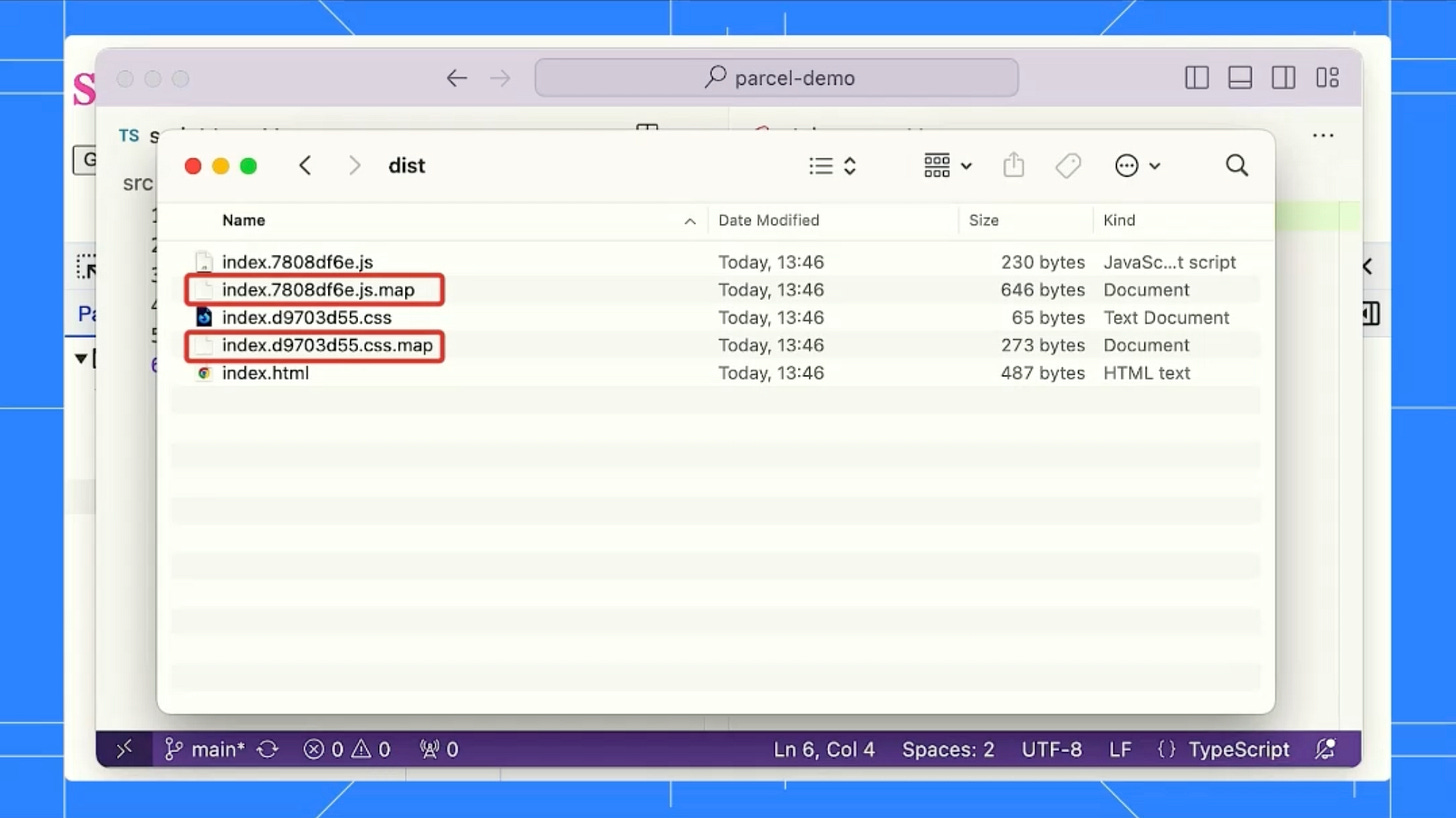
Task: Toggle the Name column sort arrow
Action: click(690, 221)
